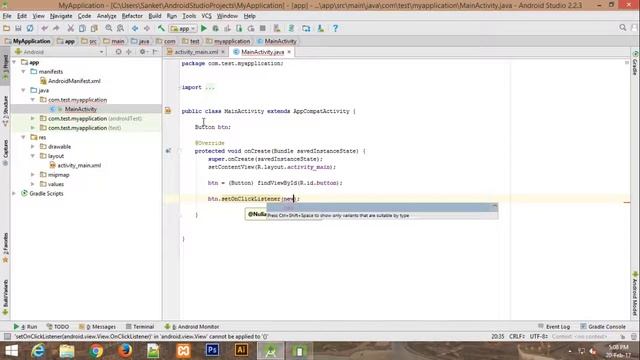Toggle the Android Model side button
The image size is (640, 360).
(635, 294)
